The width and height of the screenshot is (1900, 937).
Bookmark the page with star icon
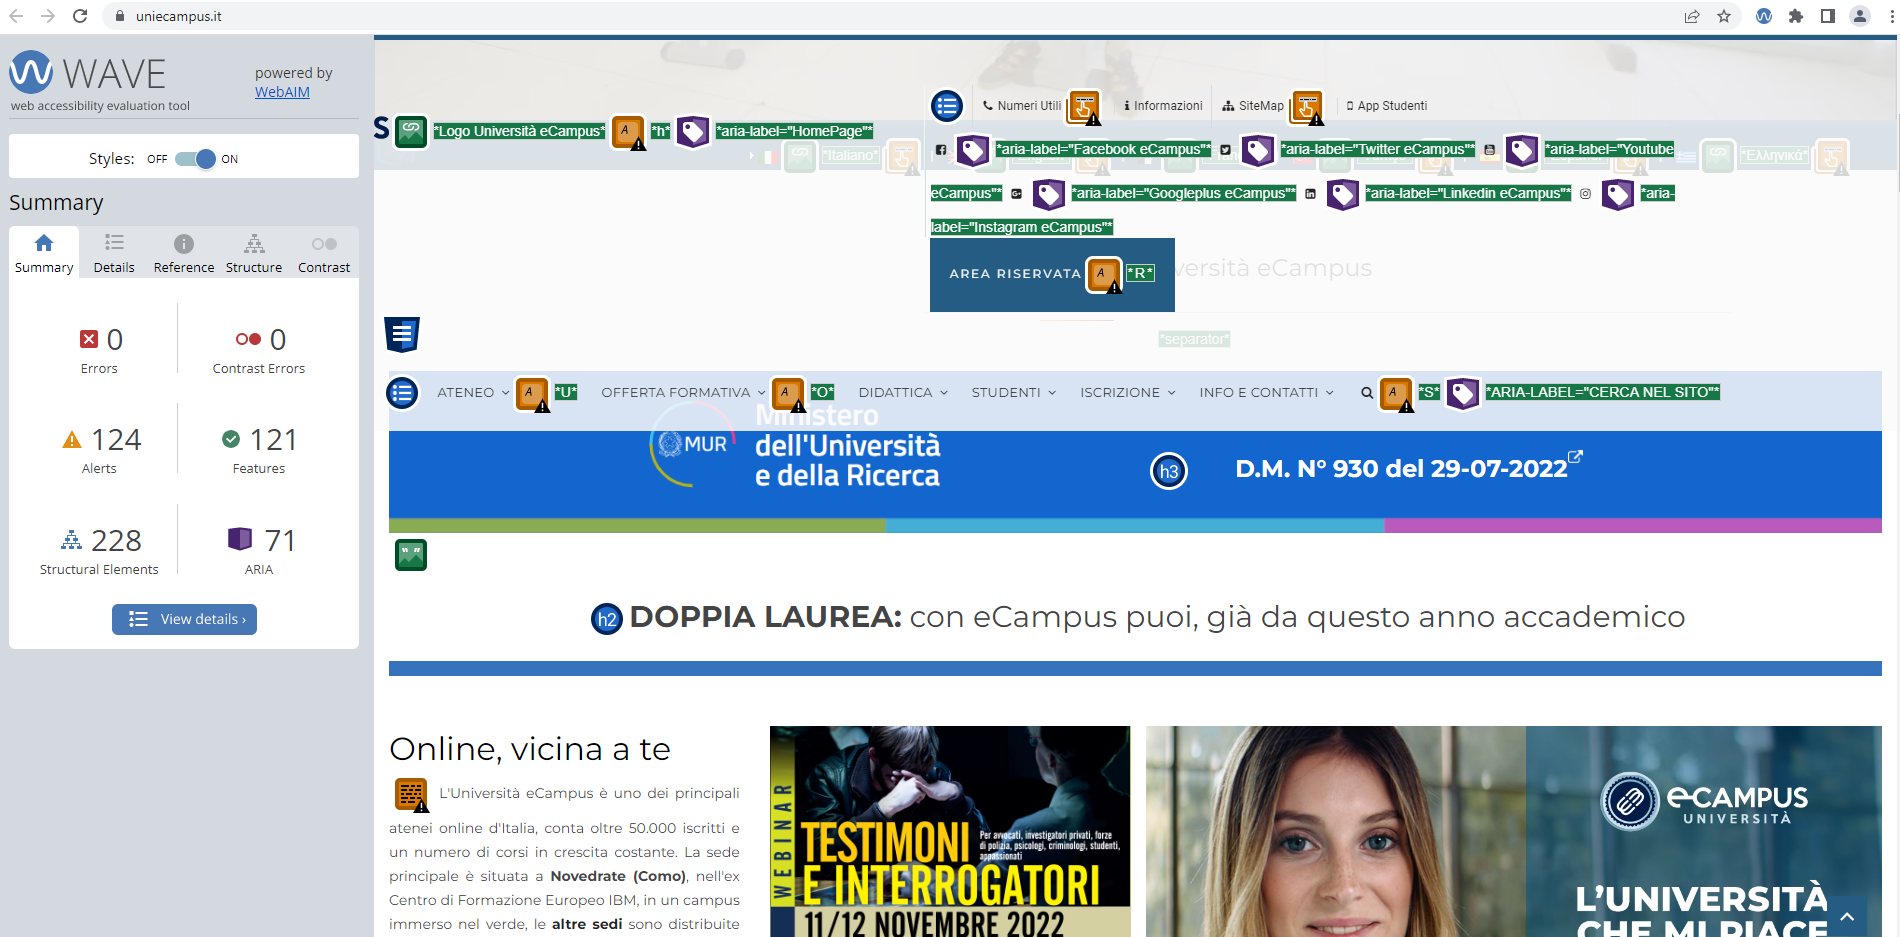coord(1724,16)
